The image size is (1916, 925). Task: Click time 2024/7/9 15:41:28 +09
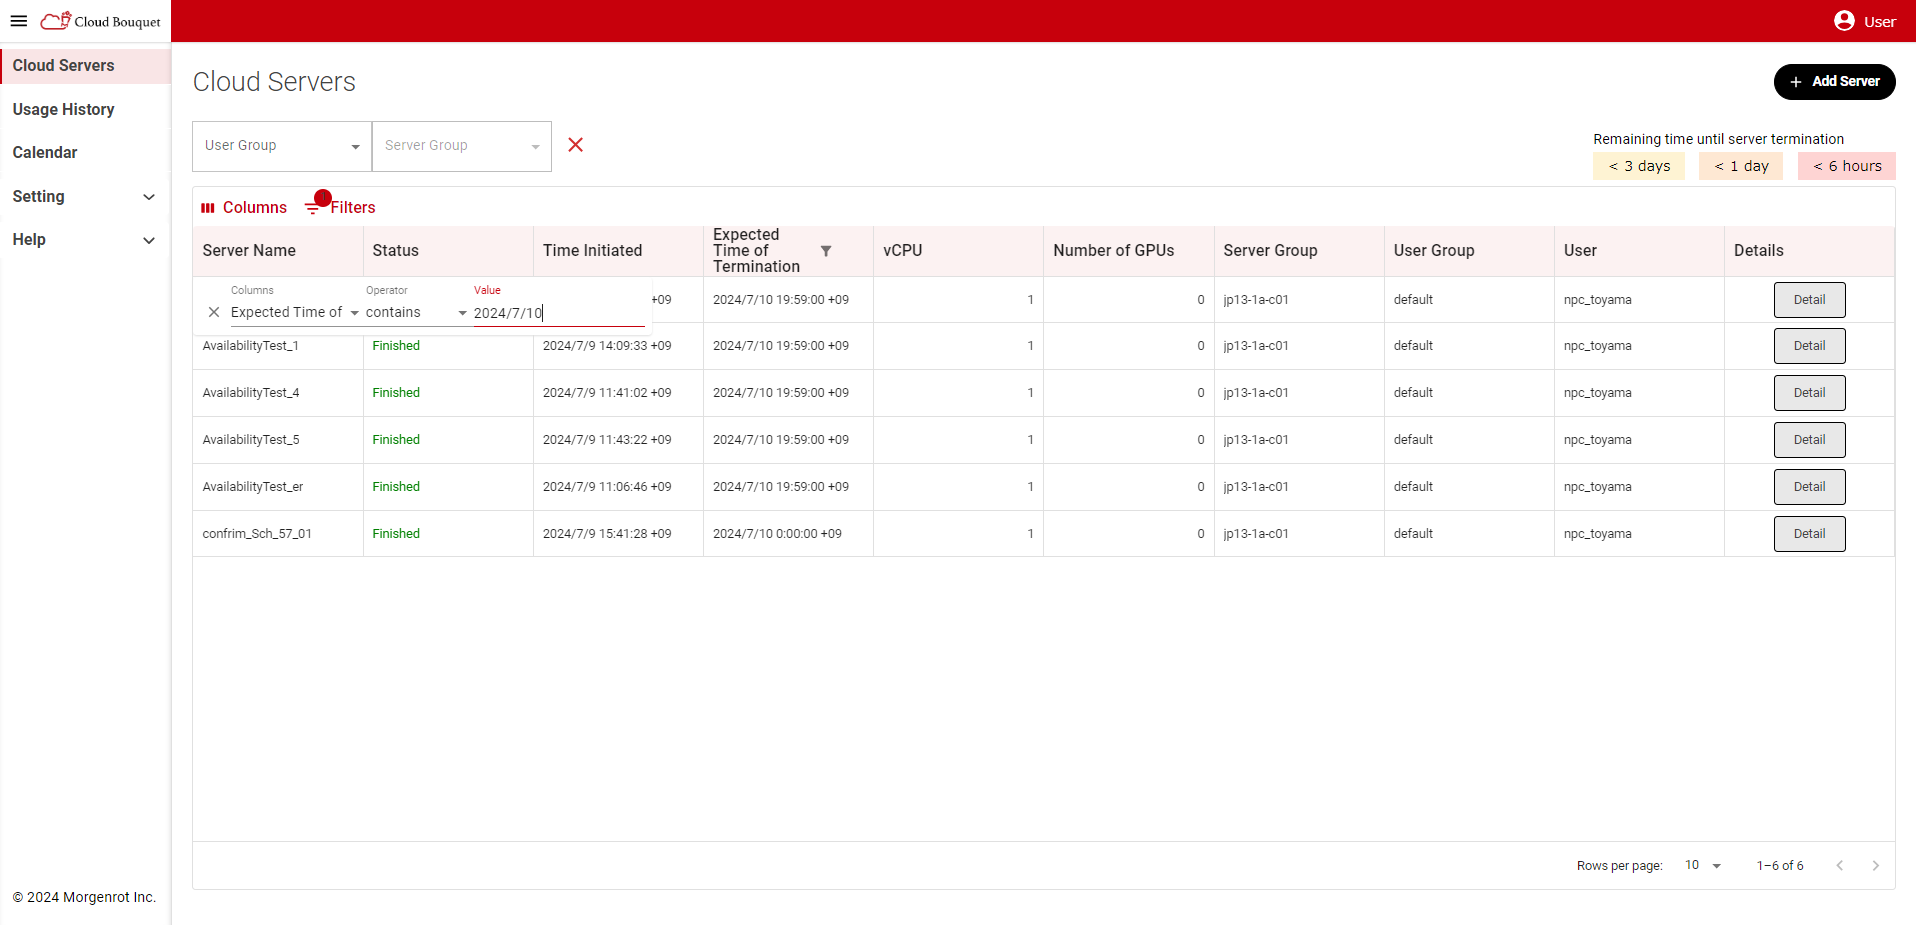pyautogui.click(x=607, y=534)
